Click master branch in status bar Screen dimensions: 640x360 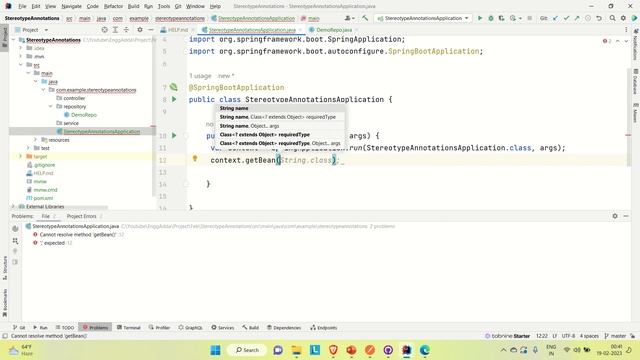coord(615,336)
